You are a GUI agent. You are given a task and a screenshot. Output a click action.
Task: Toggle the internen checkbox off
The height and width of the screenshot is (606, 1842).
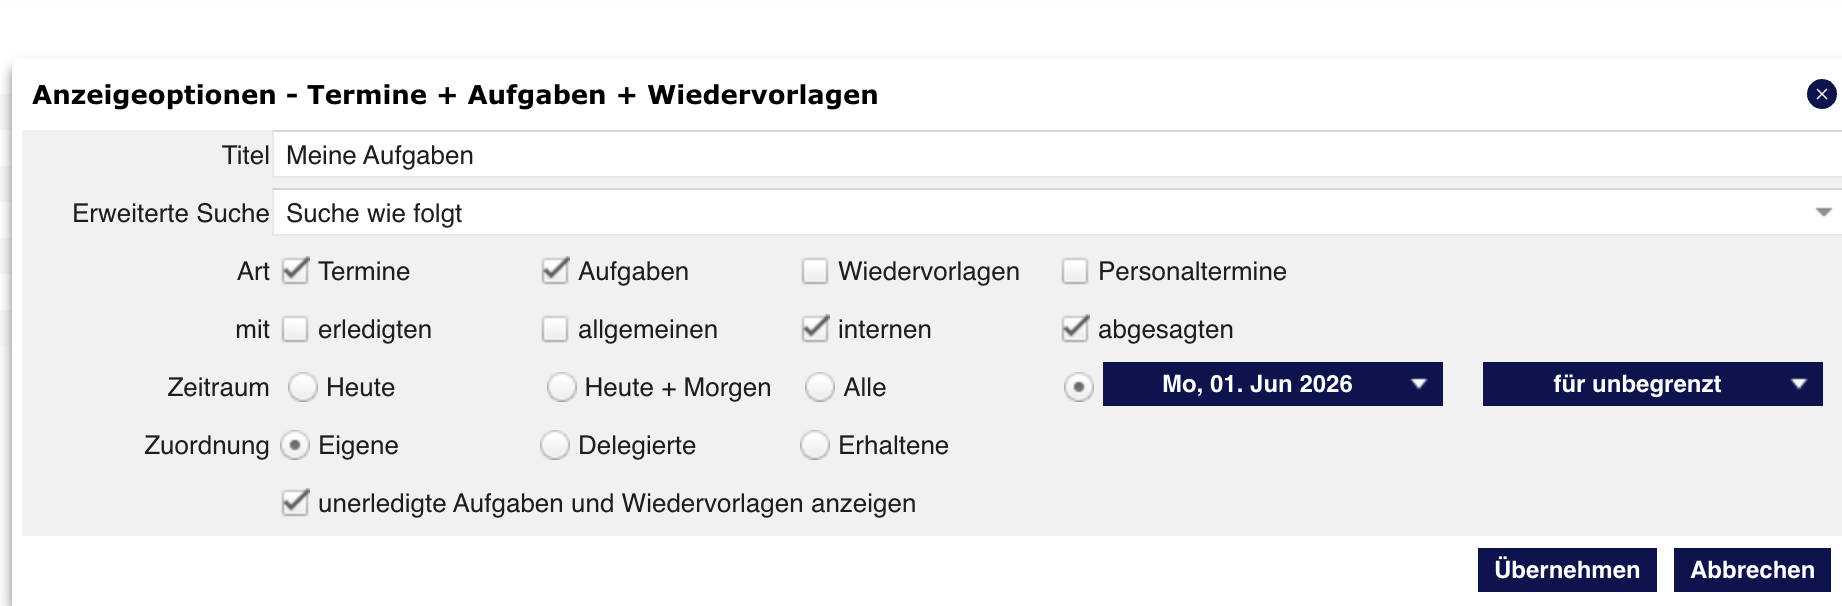tap(815, 329)
